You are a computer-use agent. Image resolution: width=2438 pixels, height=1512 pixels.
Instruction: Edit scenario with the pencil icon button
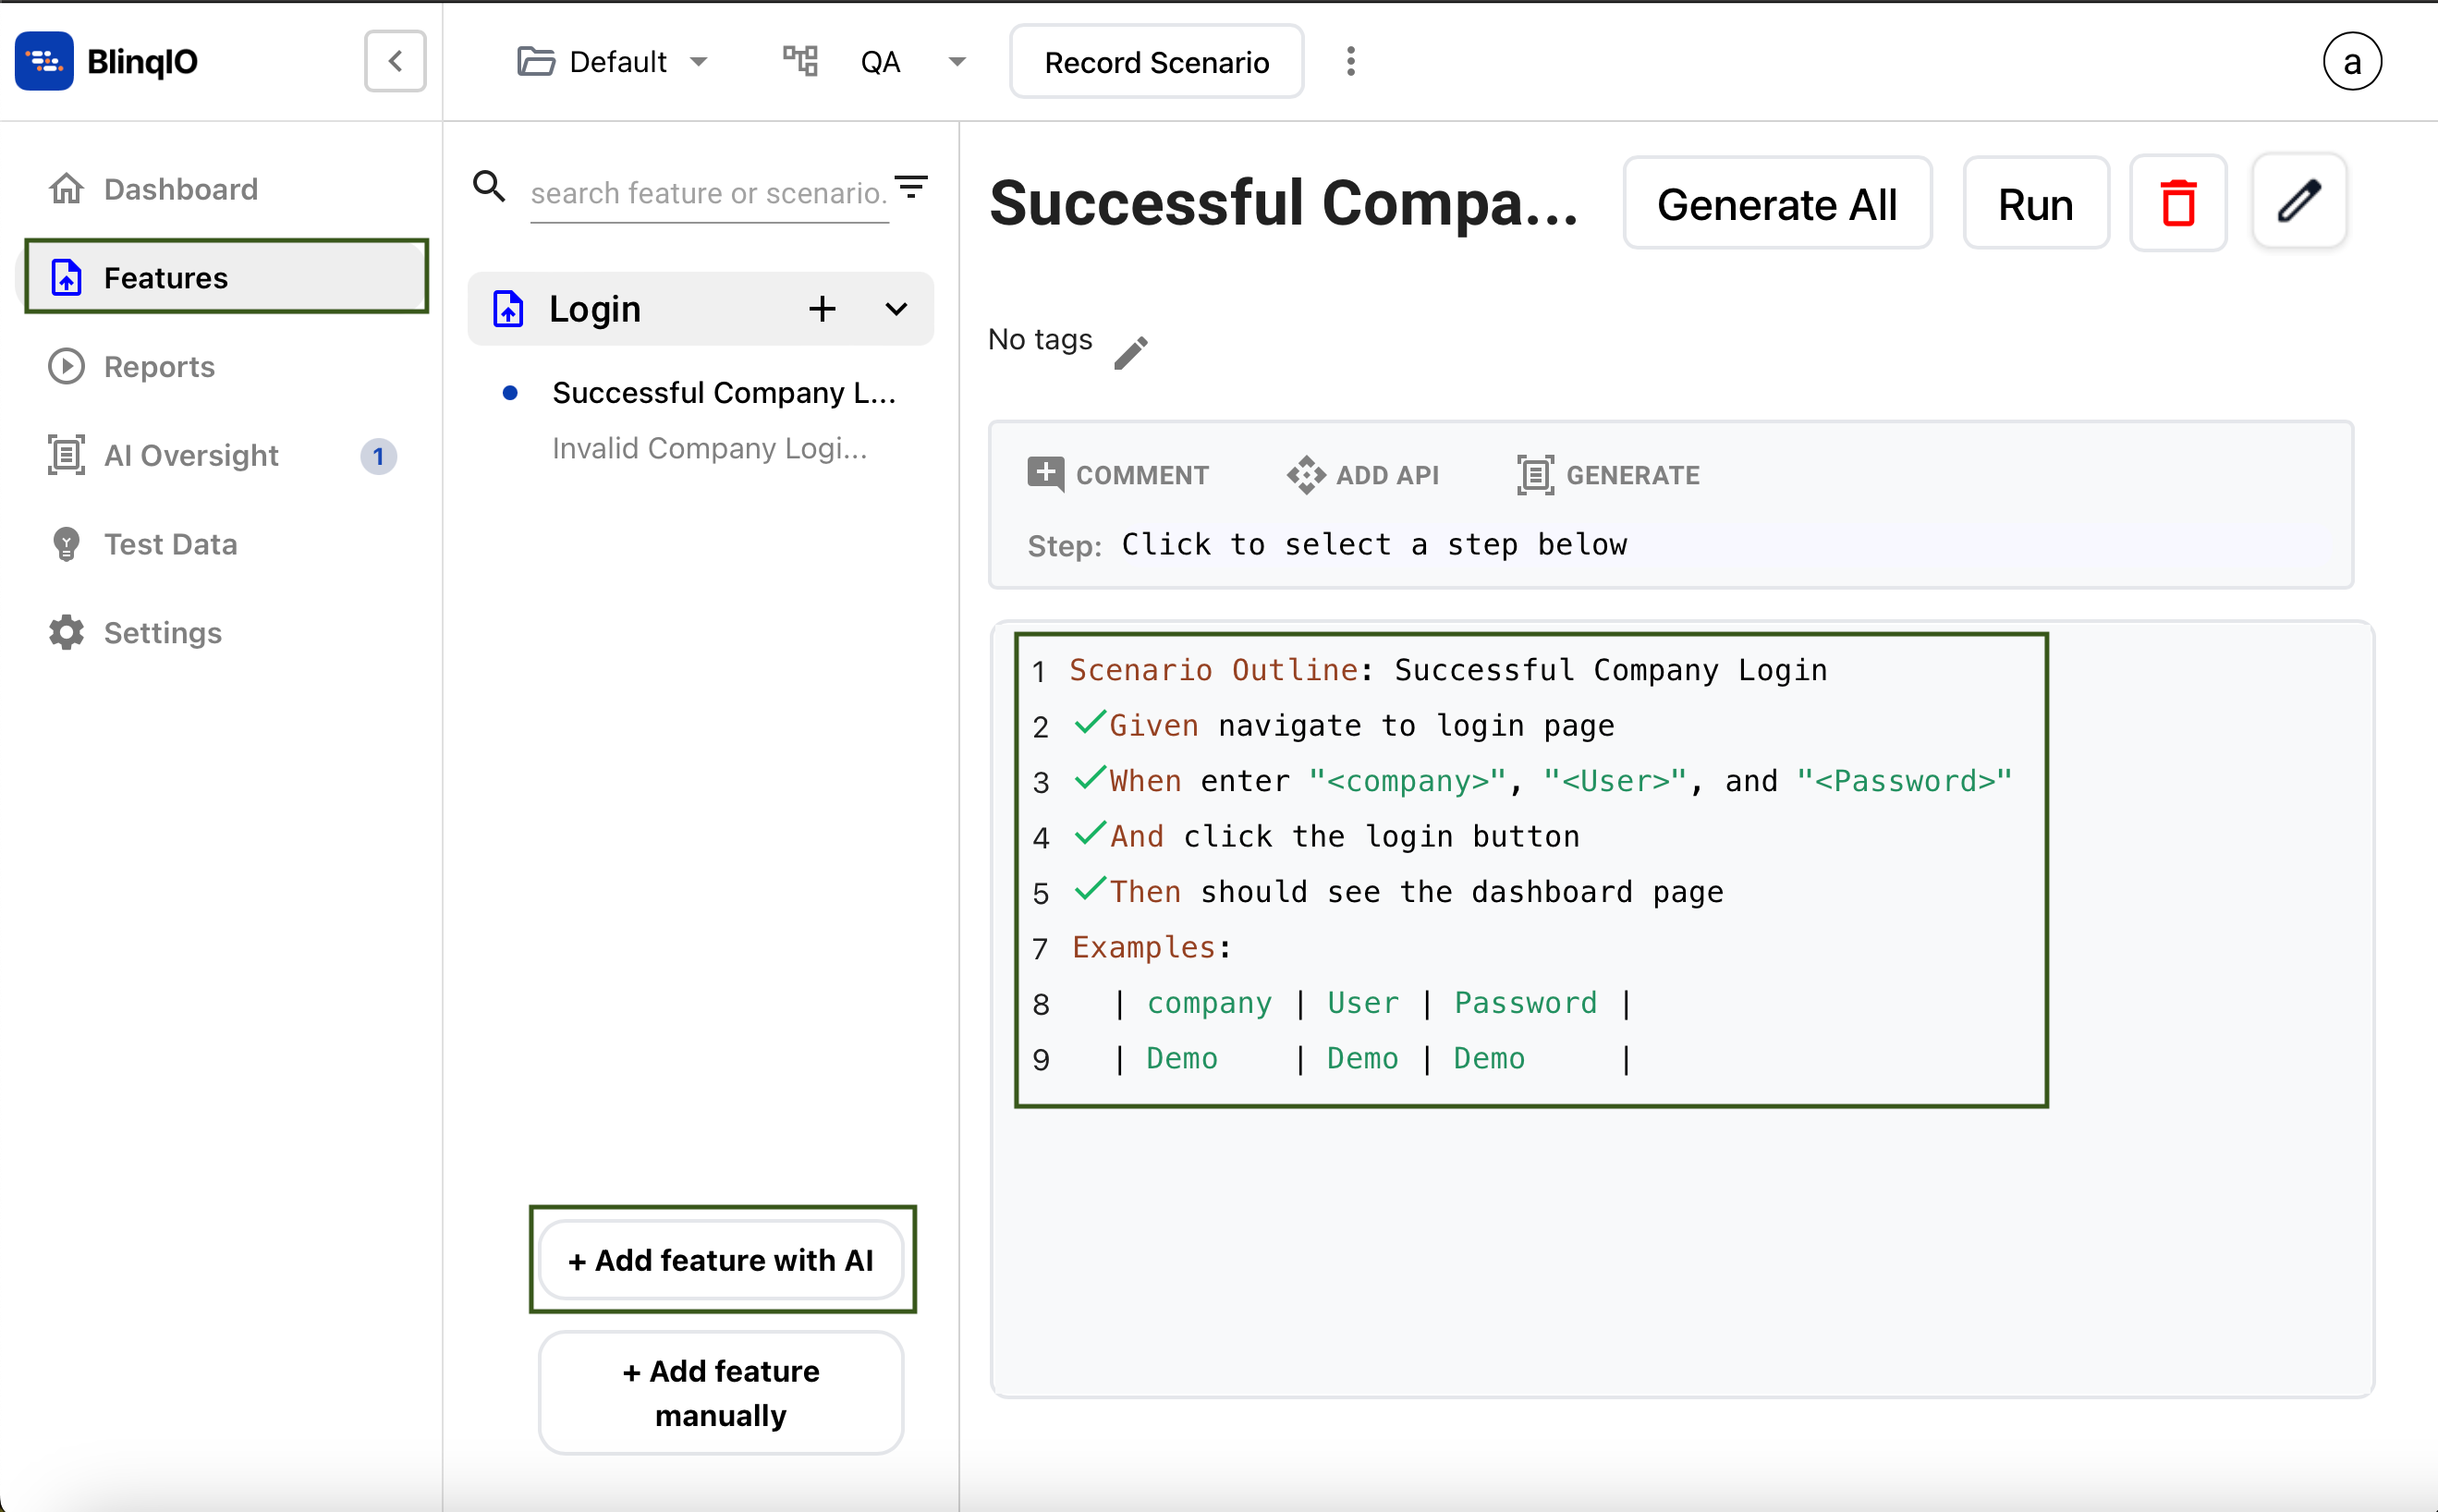2298,200
